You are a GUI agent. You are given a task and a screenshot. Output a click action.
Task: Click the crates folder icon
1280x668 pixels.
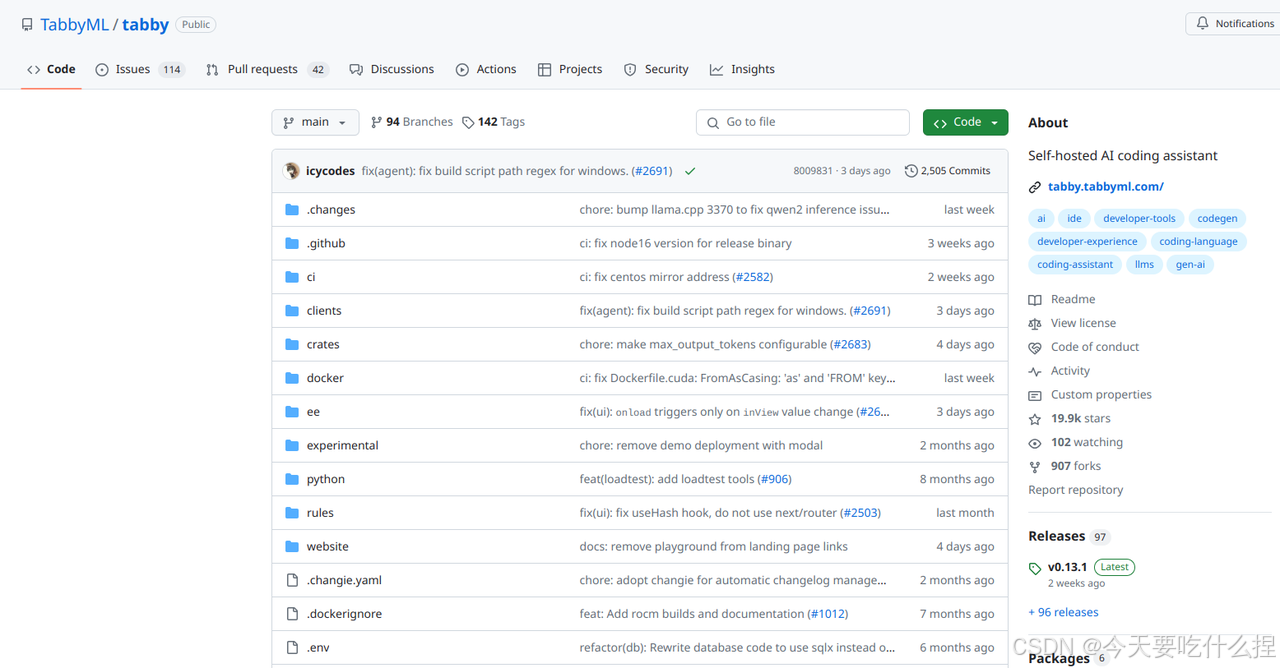[292, 344]
